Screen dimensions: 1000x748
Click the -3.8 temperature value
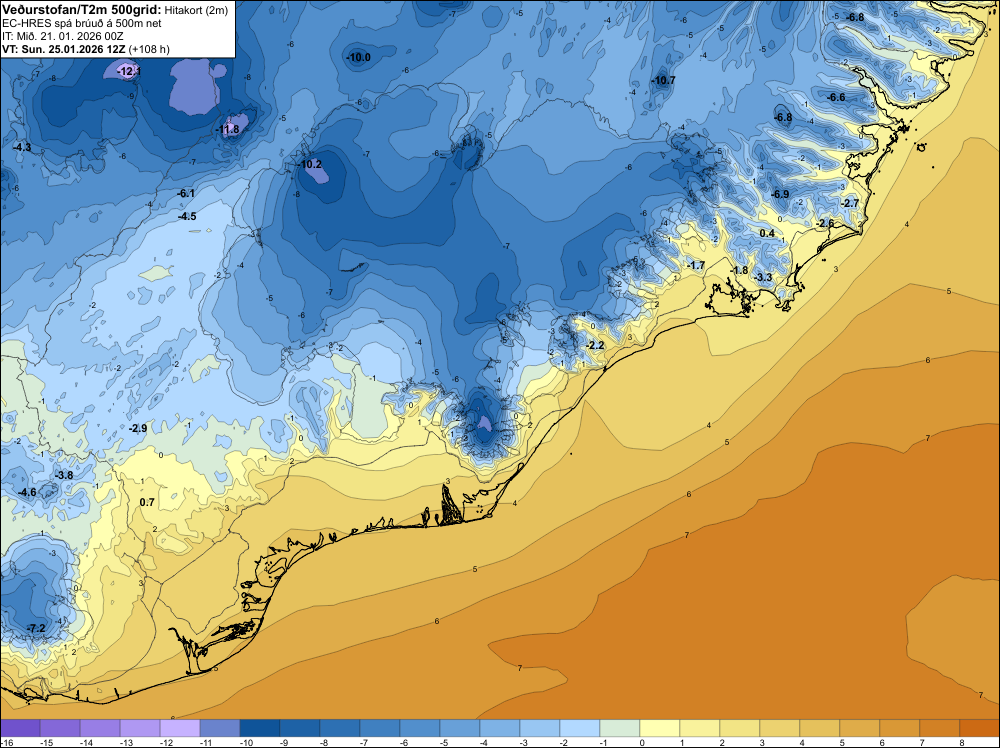click(x=64, y=475)
